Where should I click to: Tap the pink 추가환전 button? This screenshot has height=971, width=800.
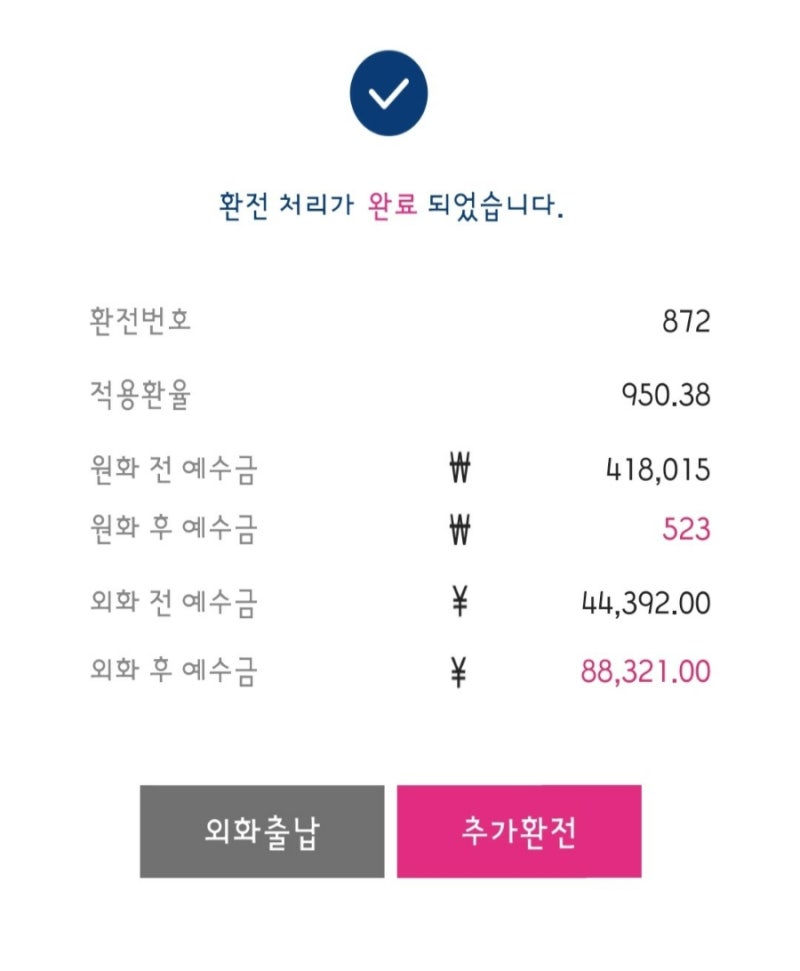tap(519, 831)
